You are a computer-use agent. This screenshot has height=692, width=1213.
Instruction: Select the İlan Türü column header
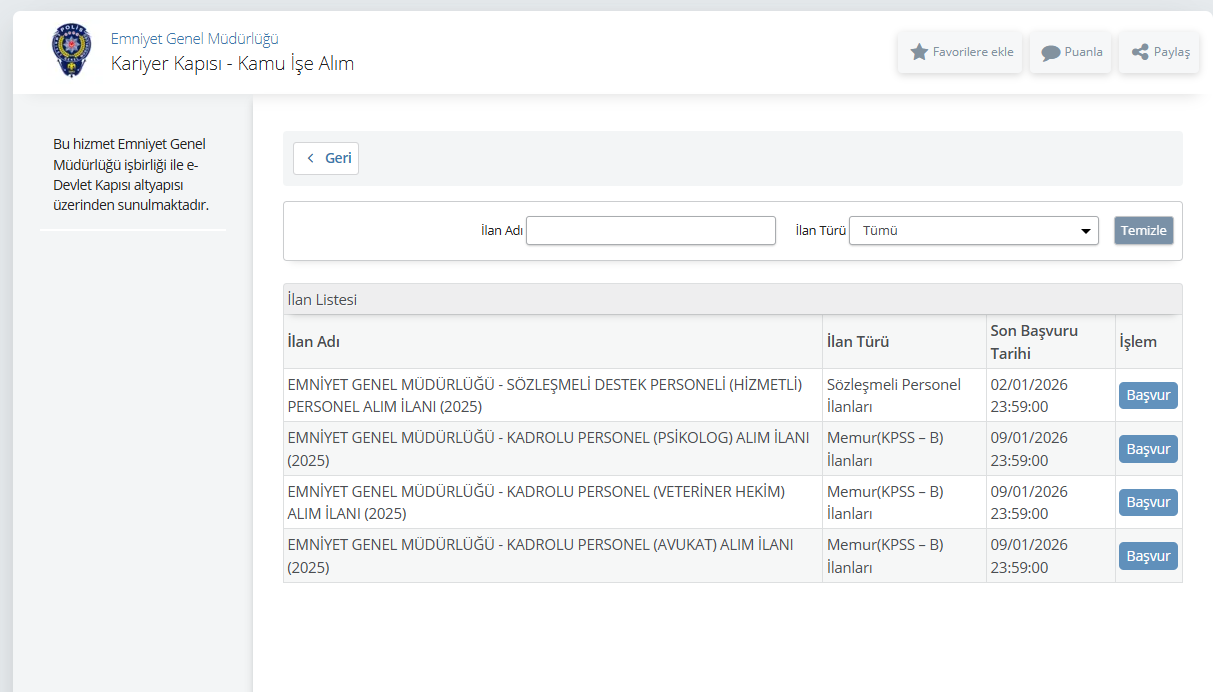click(x=857, y=342)
